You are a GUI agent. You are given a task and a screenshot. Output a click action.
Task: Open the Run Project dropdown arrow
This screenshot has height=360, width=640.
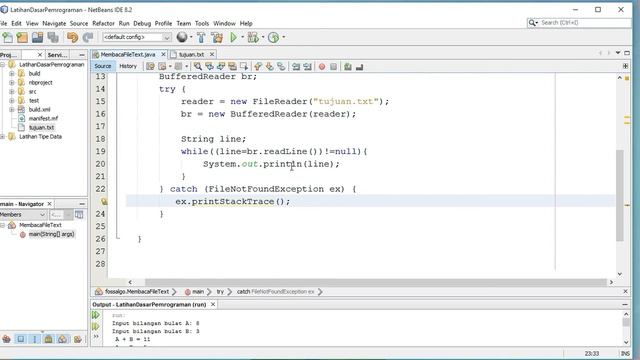pos(242,38)
